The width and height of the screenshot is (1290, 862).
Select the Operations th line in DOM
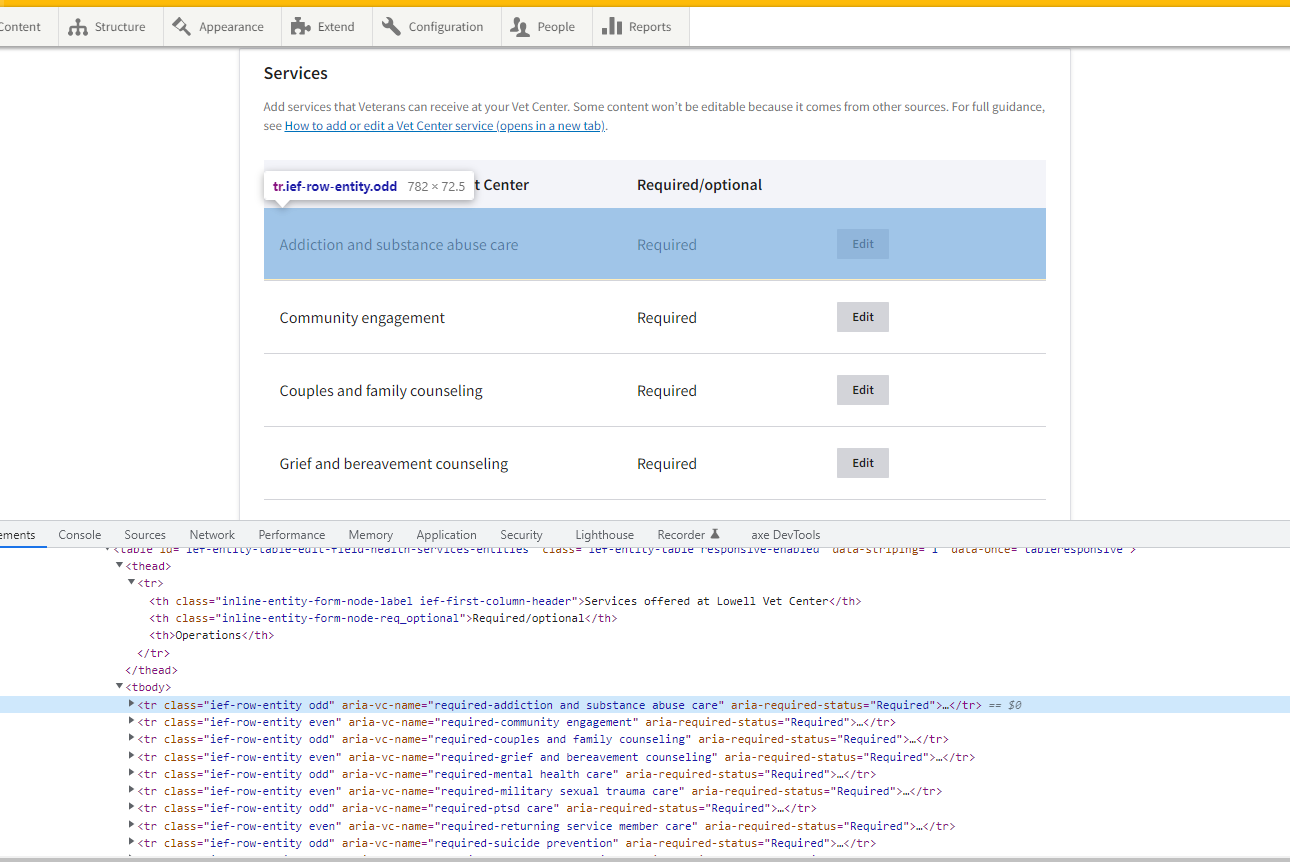pyautogui.click(x=211, y=635)
